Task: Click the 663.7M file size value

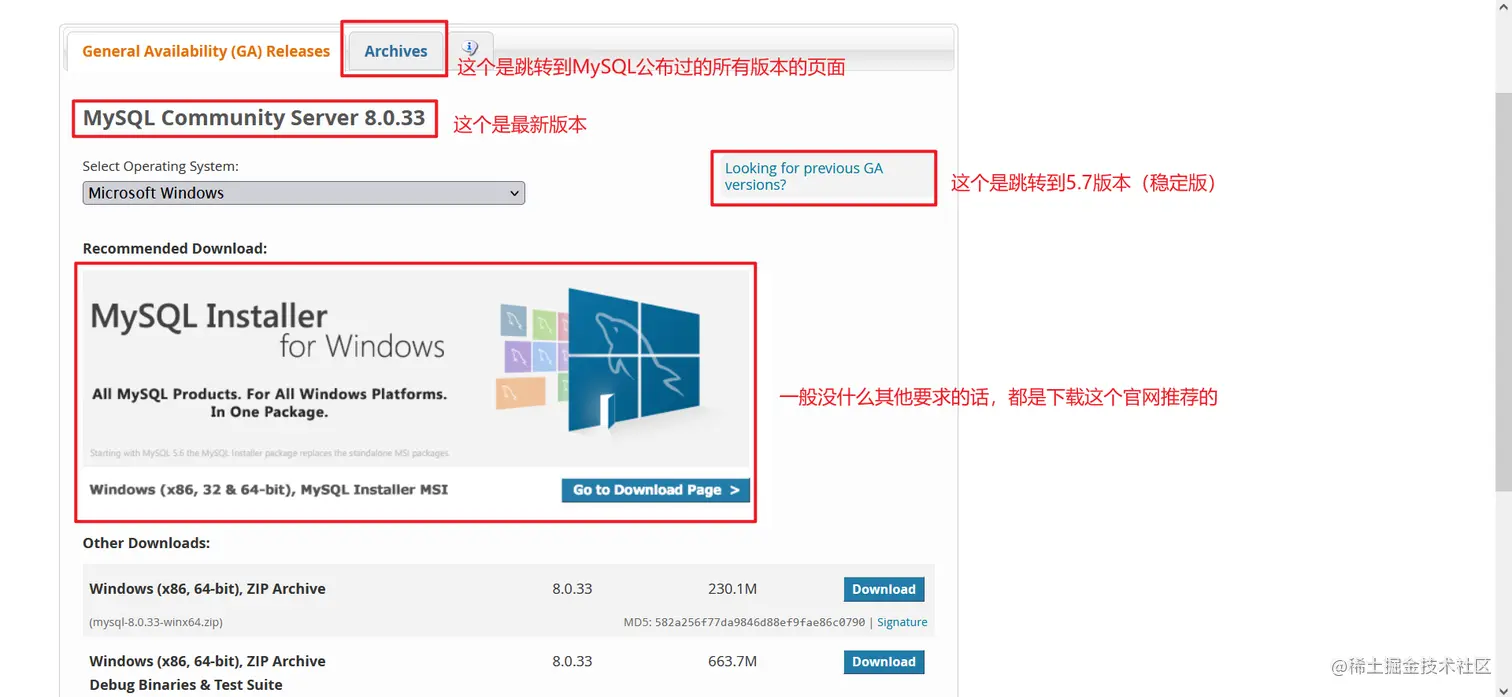Action: click(x=732, y=661)
